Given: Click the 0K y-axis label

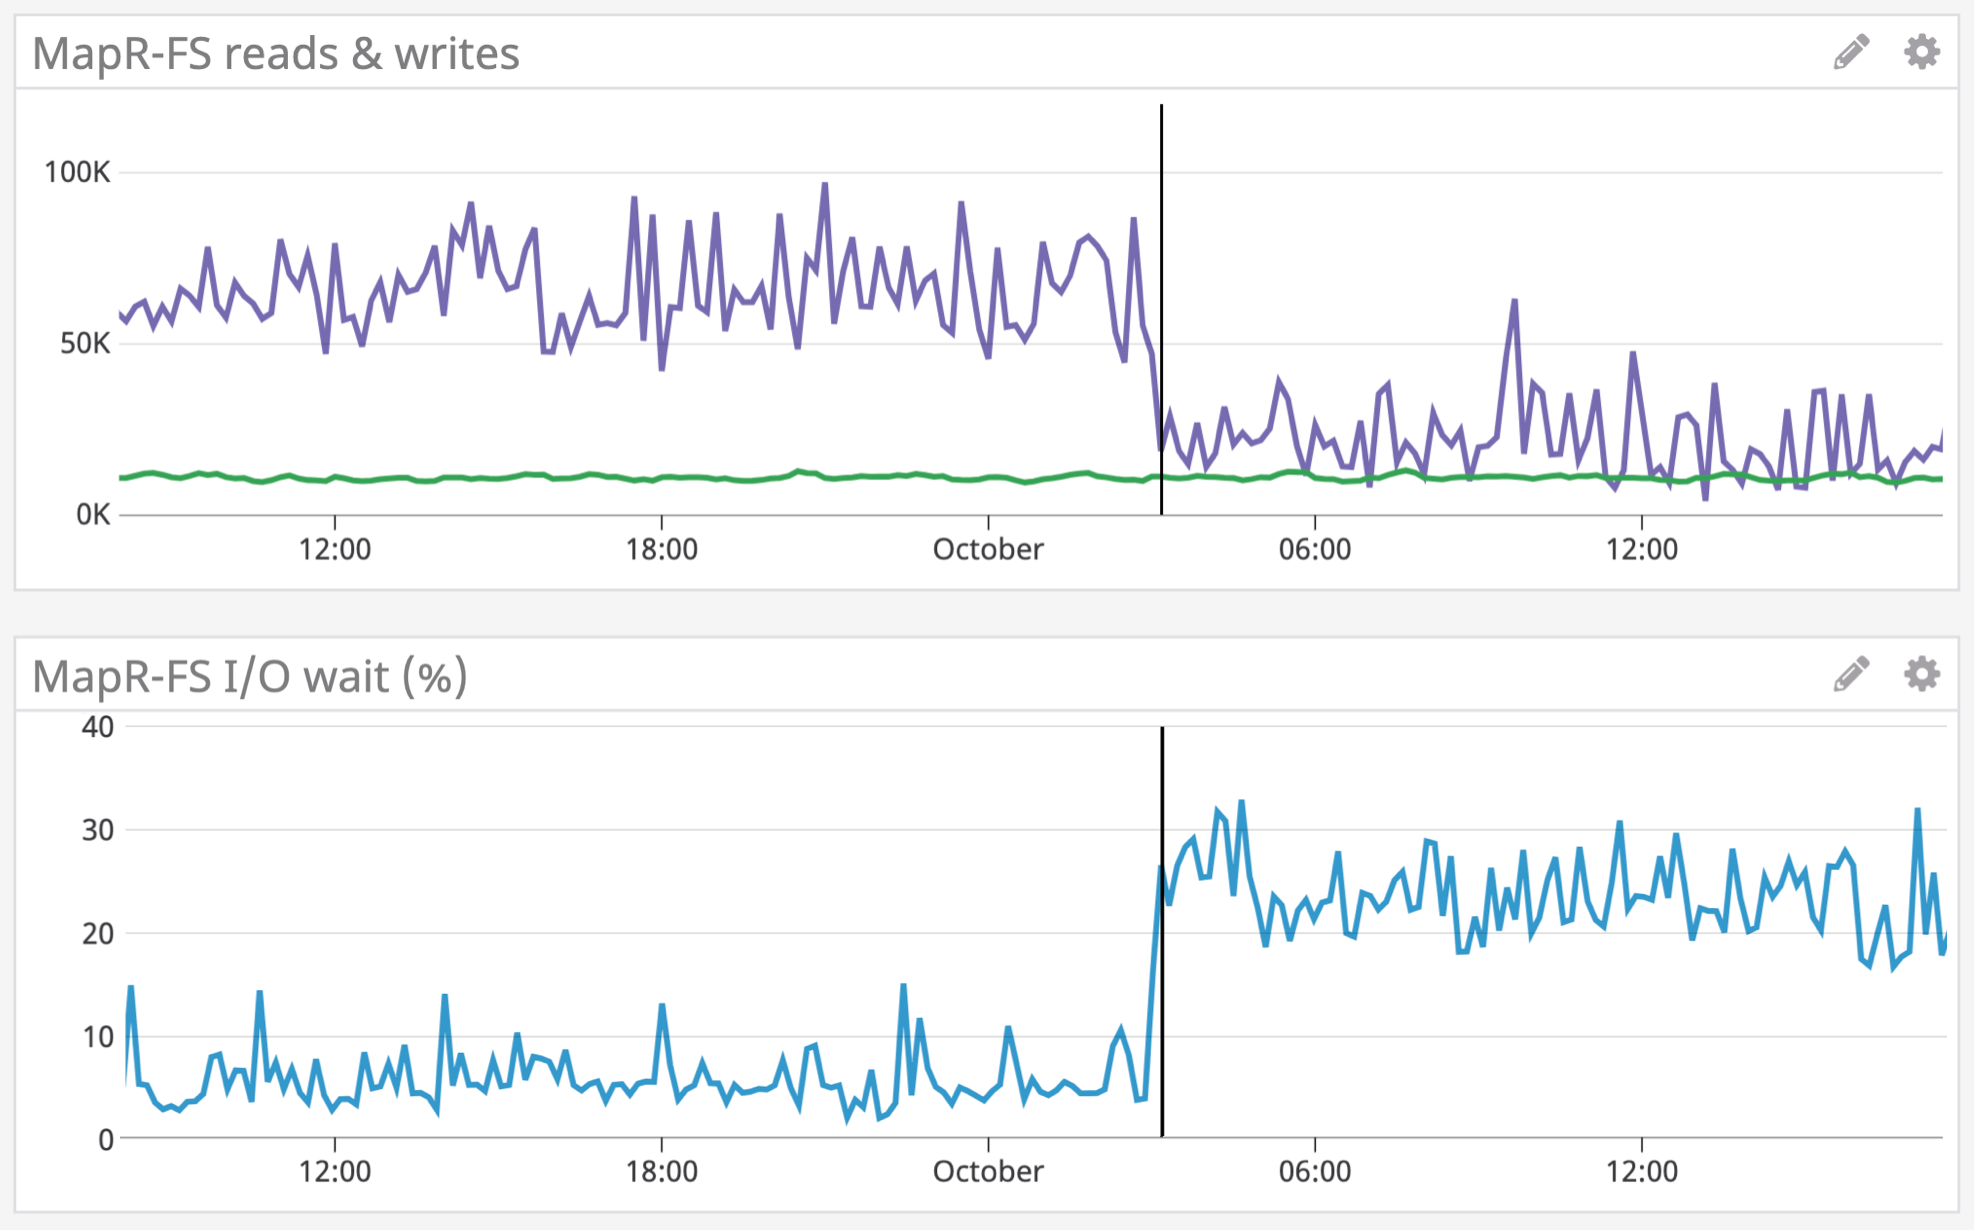Looking at the screenshot, I should point(94,513).
